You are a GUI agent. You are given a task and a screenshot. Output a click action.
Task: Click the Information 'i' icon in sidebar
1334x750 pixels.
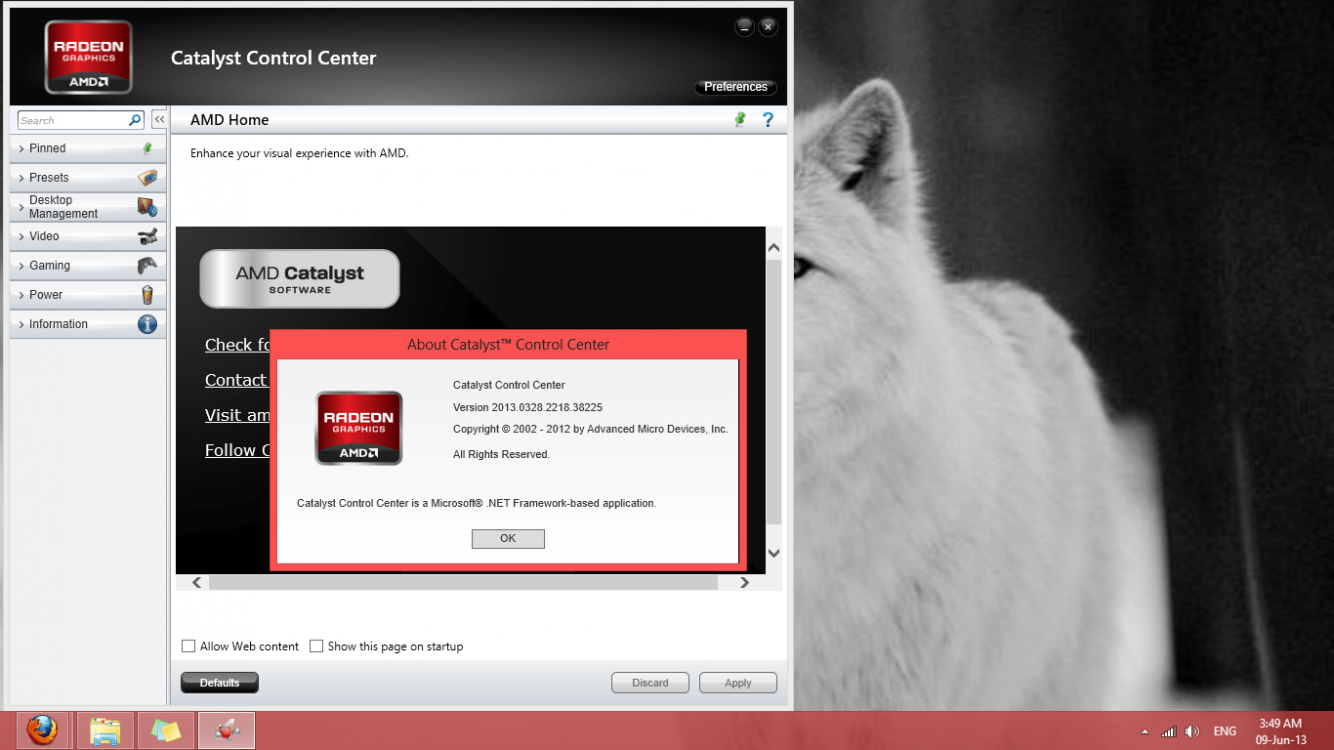(x=147, y=324)
